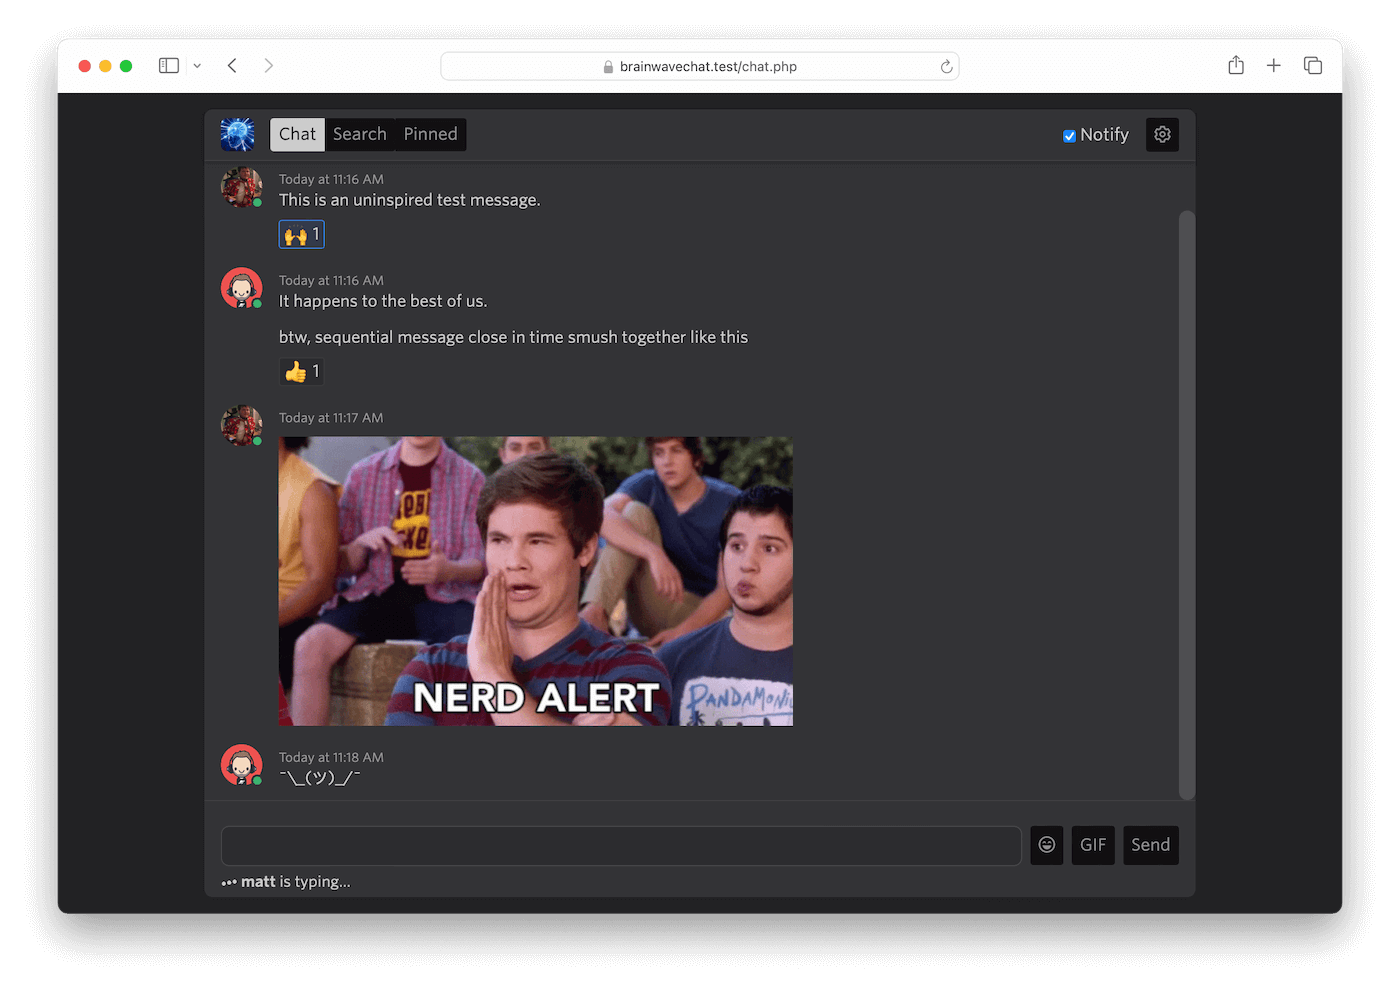Open the NERD ALERT GIF image
Viewport: 1400px width, 990px height.
(x=536, y=581)
